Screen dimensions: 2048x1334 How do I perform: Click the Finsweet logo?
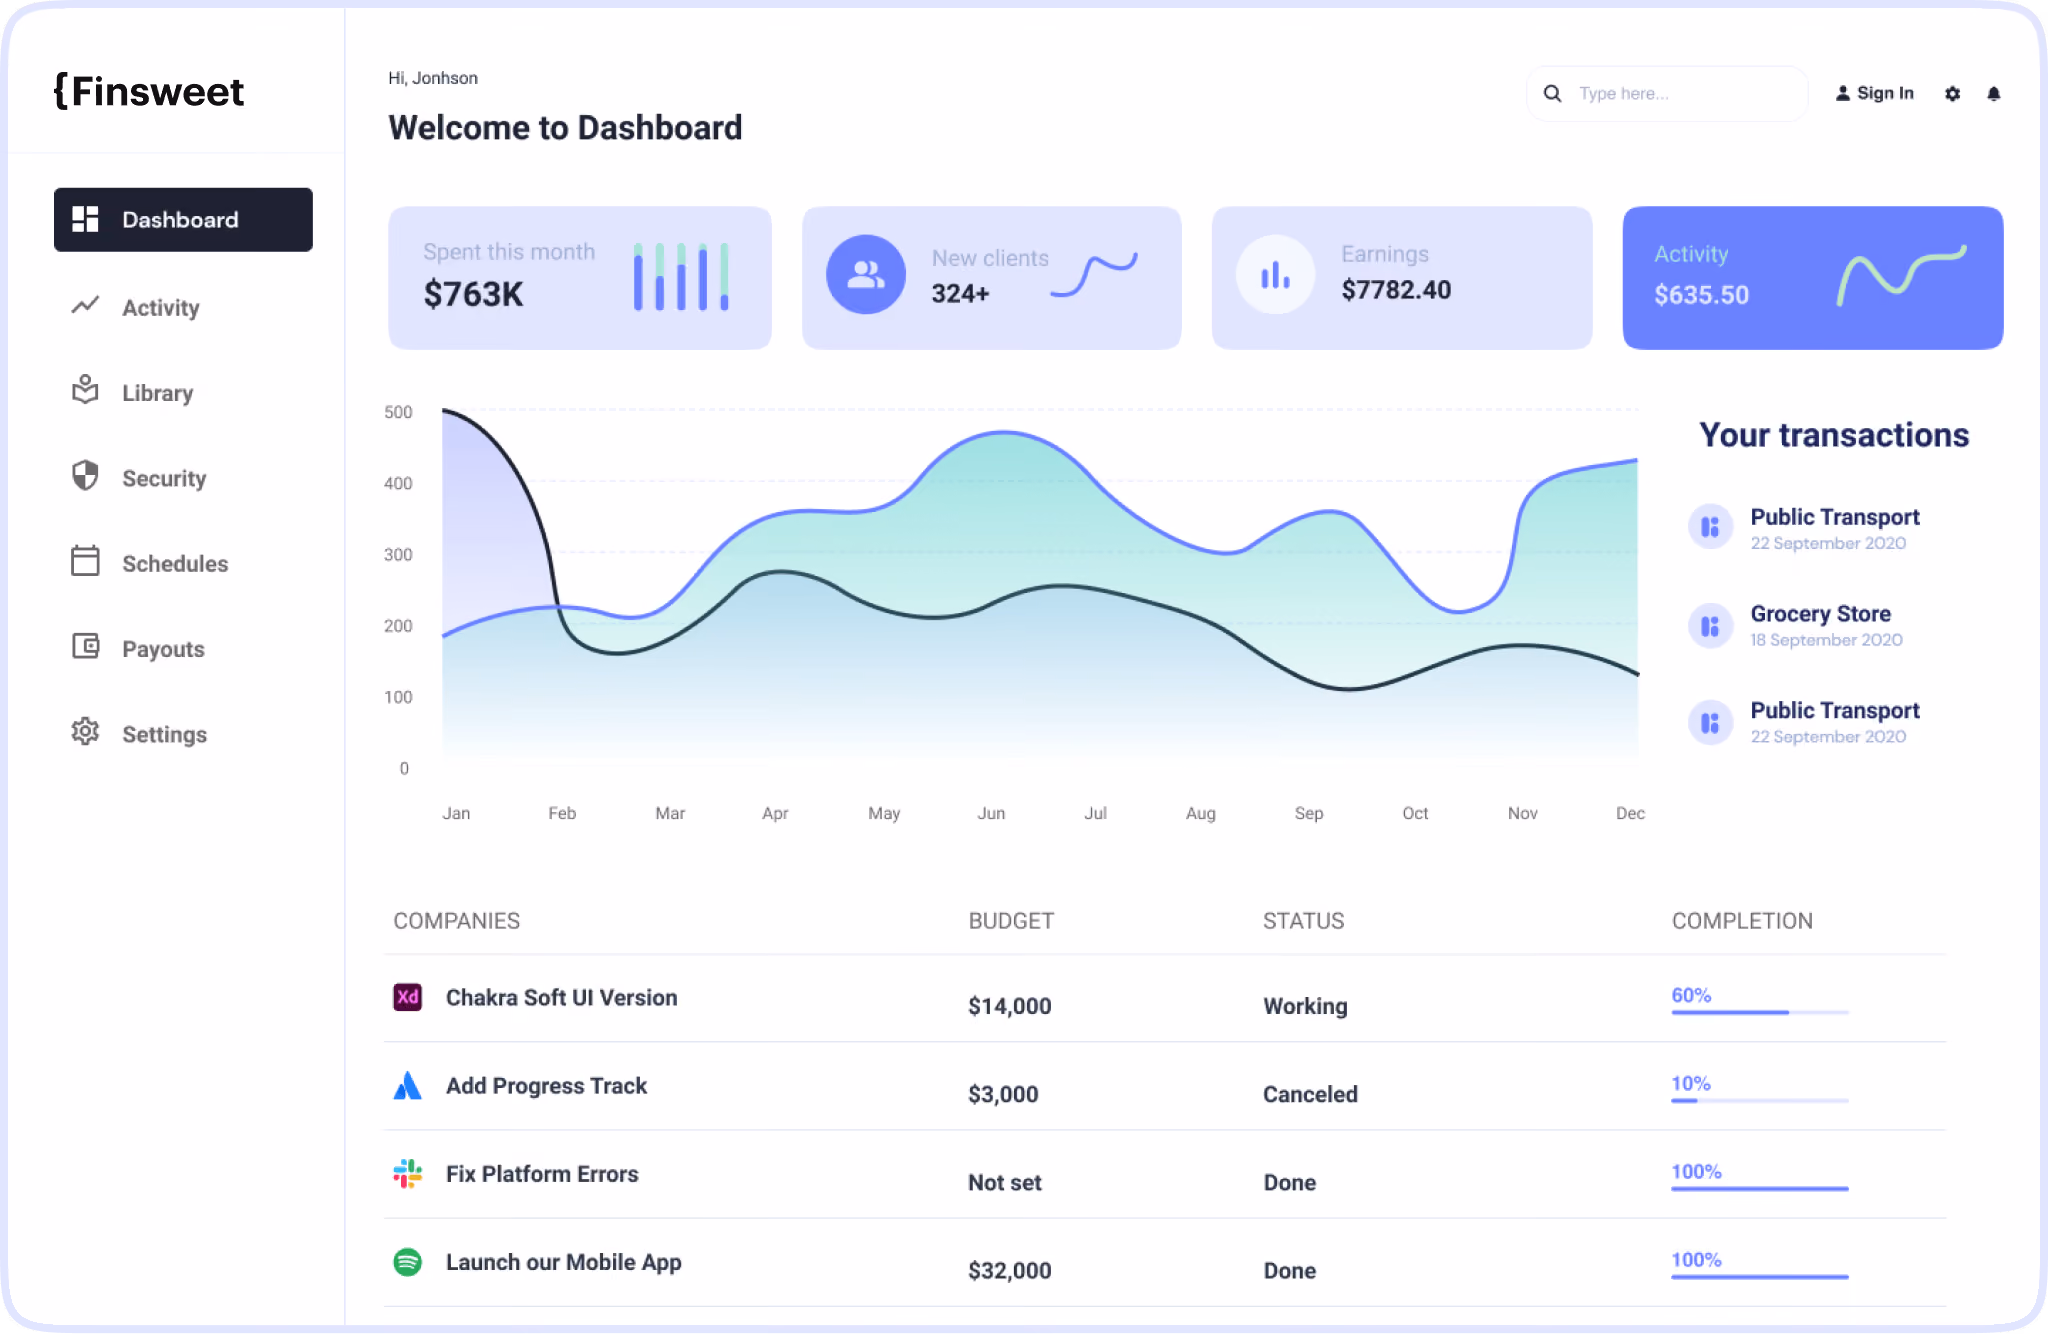[x=148, y=91]
